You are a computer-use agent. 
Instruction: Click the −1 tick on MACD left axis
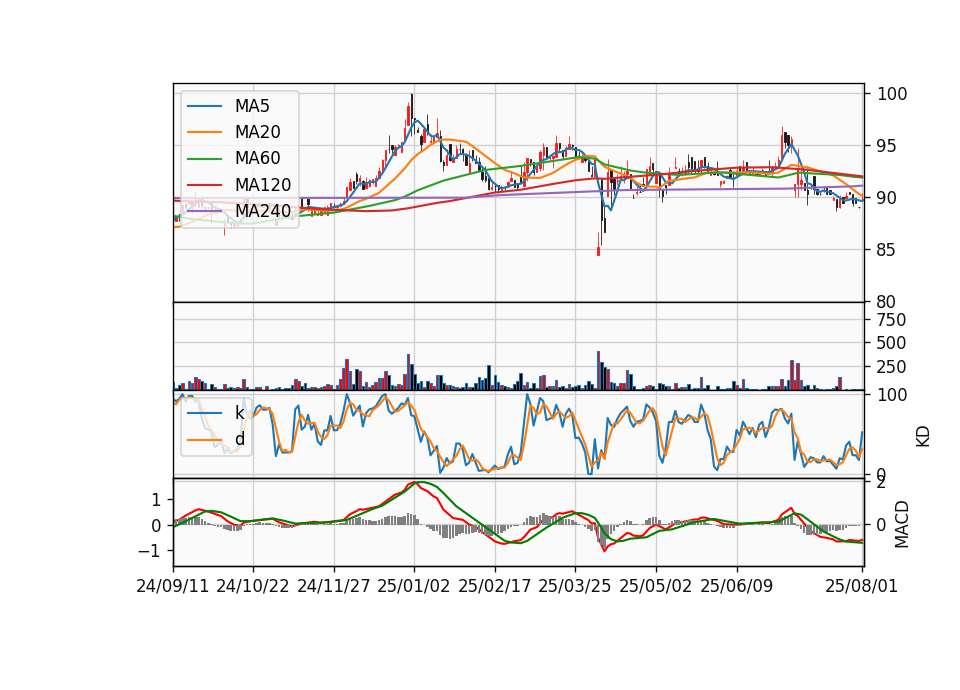(150, 552)
